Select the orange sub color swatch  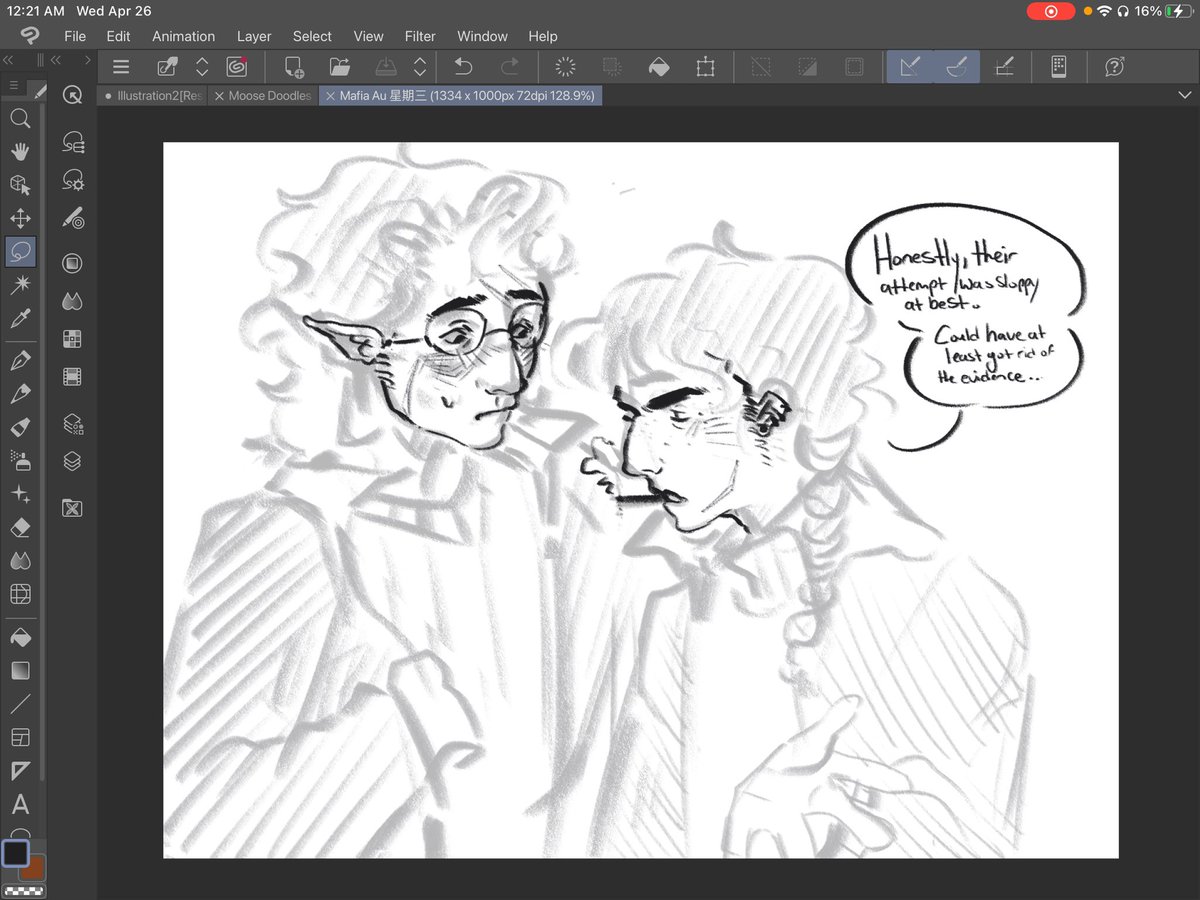(35, 868)
